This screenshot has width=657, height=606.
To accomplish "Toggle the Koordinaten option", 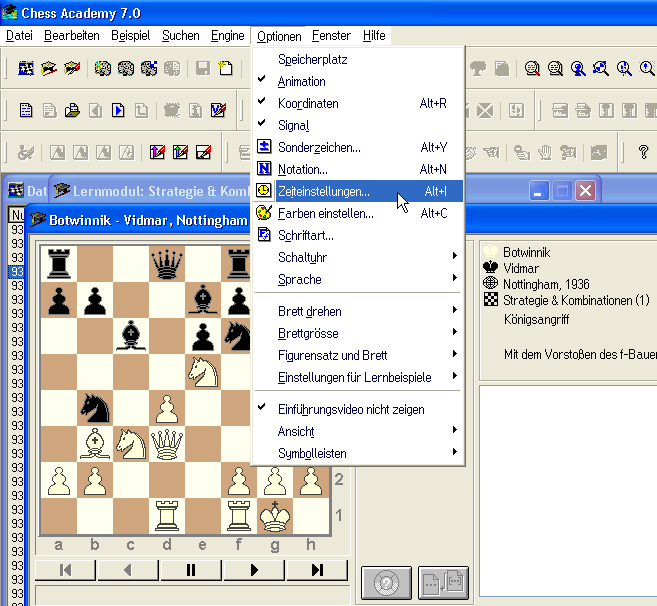I will coord(359,103).
